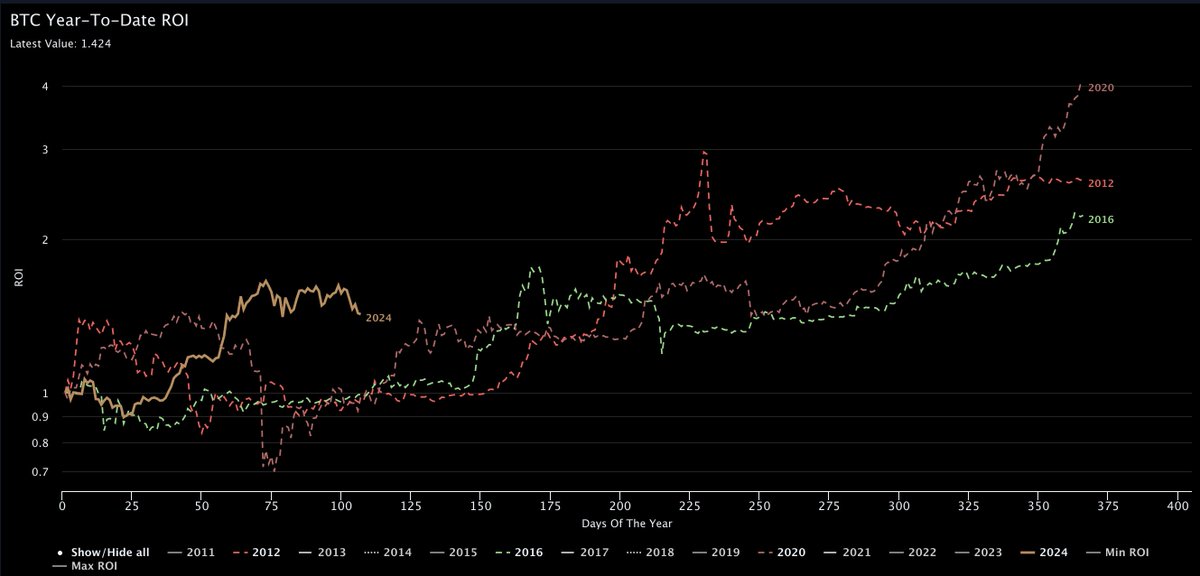Toggle the 2023 legend entry
Screen dimensions: 1200x576
coord(981,551)
